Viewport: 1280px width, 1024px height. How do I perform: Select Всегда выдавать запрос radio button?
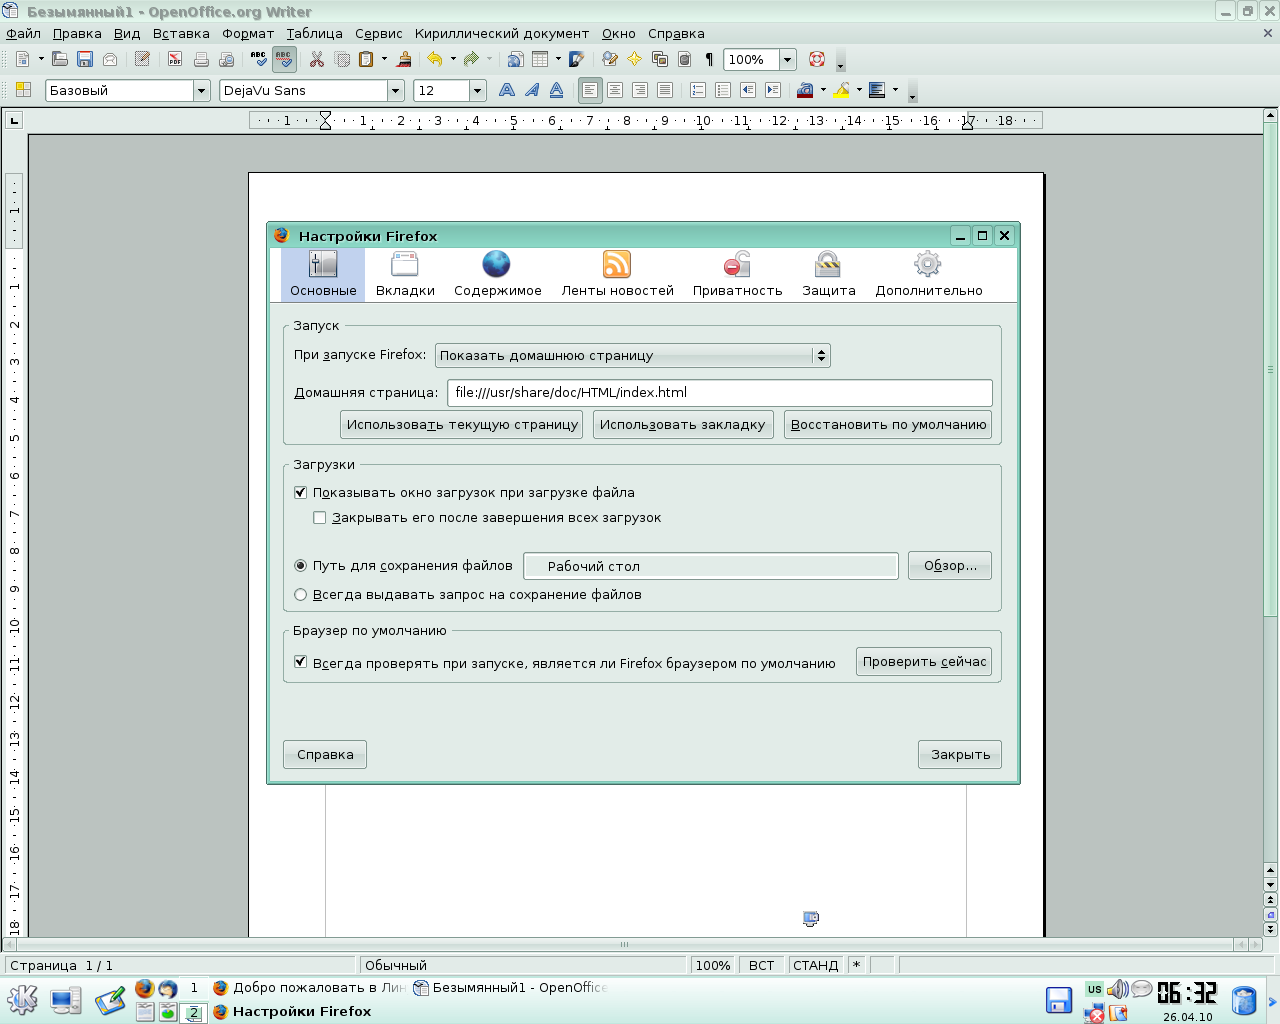click(x=300, y=595)
